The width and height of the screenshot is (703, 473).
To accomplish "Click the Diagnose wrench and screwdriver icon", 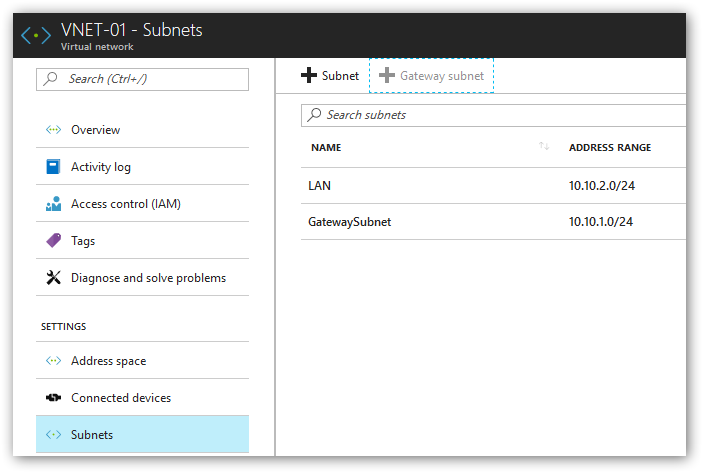I will 53,278.
